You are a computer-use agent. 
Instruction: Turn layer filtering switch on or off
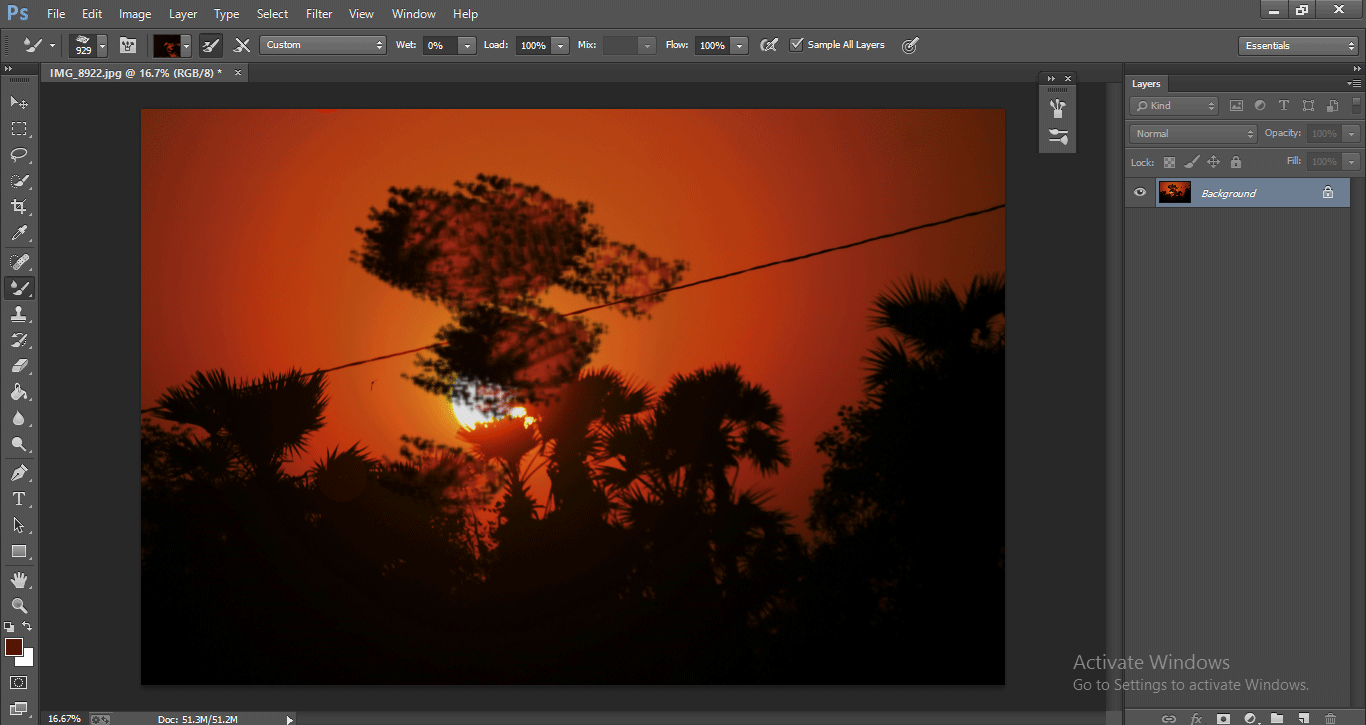point(1357,105)
